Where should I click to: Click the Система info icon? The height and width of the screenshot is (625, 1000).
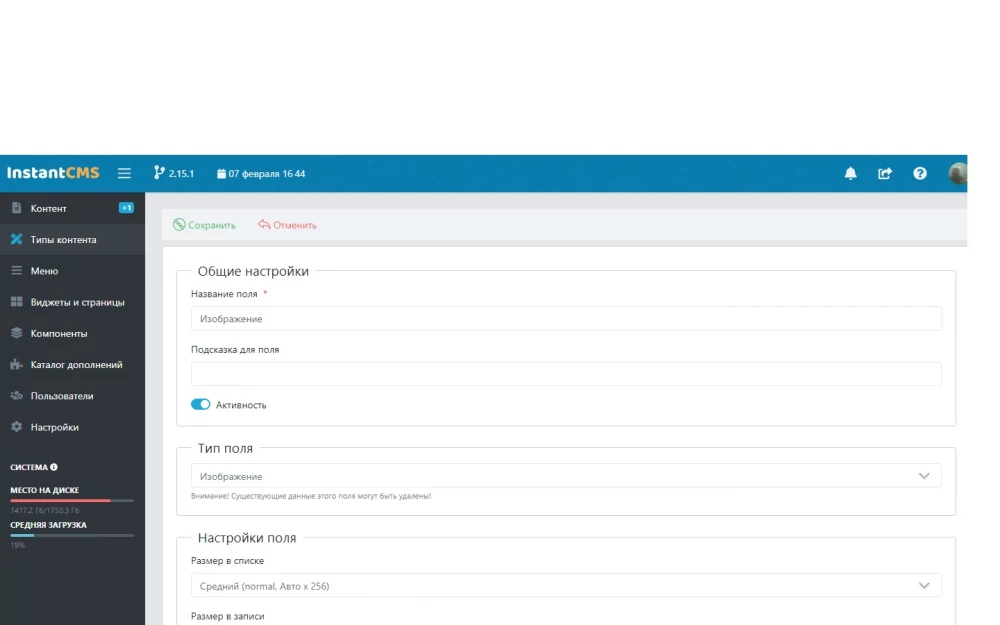coord(54,467)
